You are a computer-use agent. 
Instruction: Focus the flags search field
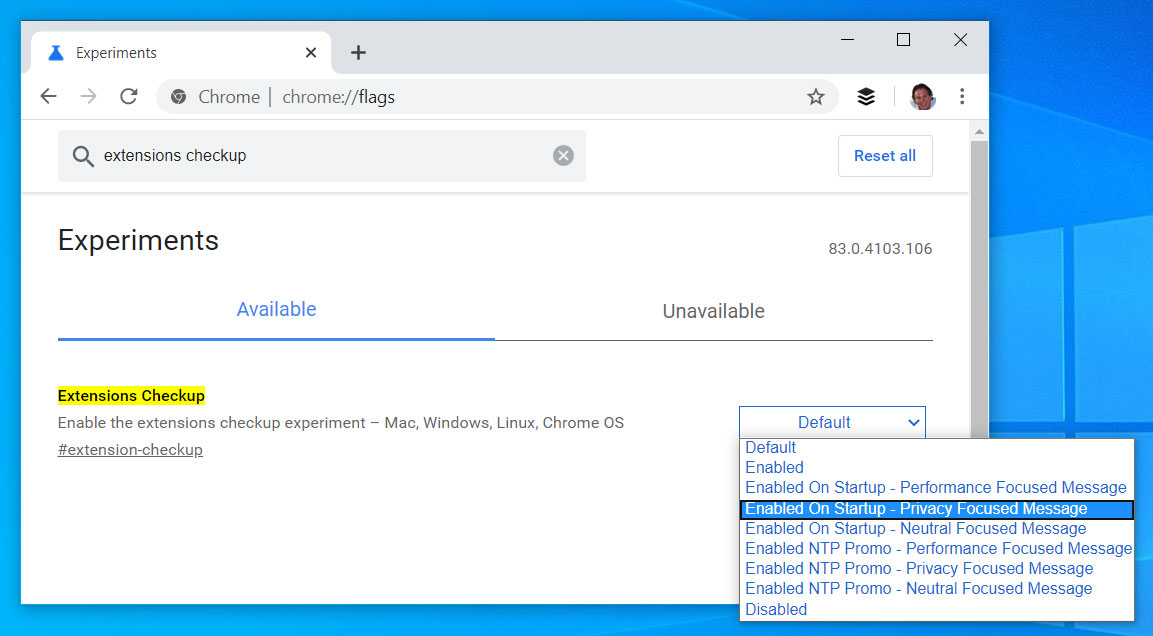tap(322, 156)
